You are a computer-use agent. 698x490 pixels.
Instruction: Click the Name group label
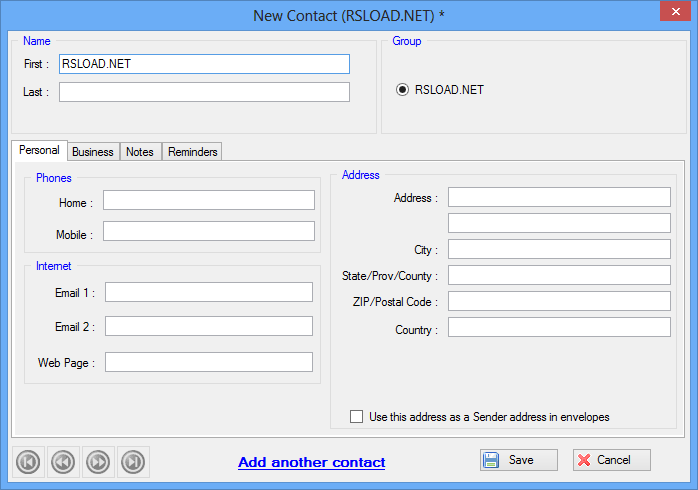click(37, 41)
